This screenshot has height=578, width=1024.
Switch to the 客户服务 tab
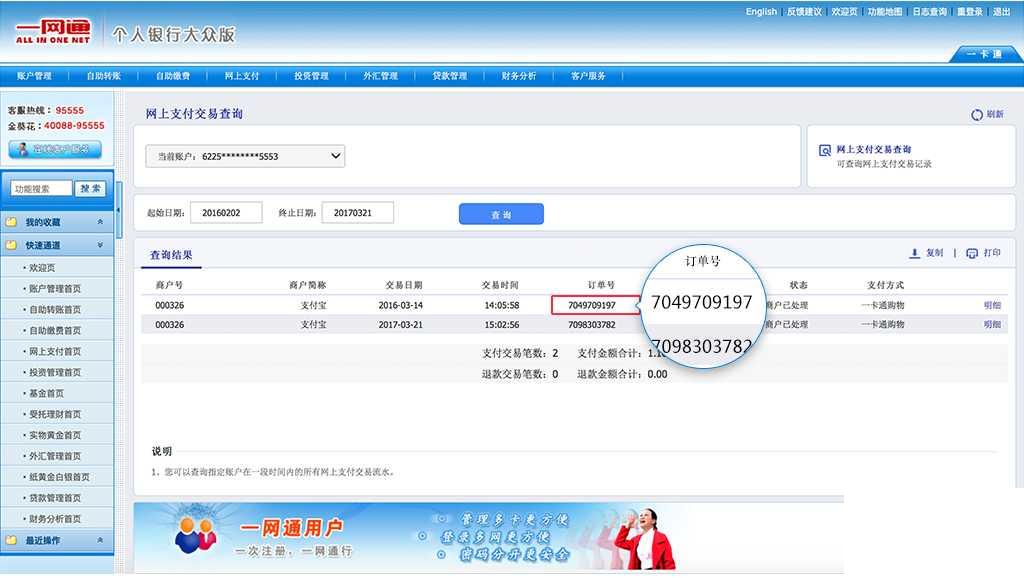click(x=588, y=74)
